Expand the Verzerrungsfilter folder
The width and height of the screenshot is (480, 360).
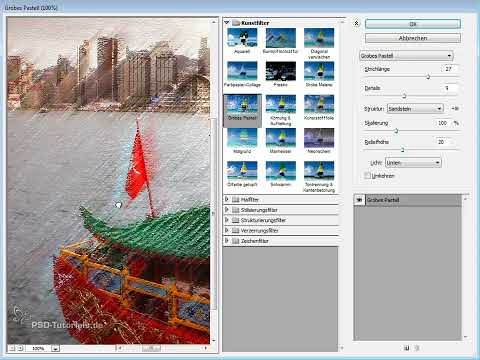(227, 230)
